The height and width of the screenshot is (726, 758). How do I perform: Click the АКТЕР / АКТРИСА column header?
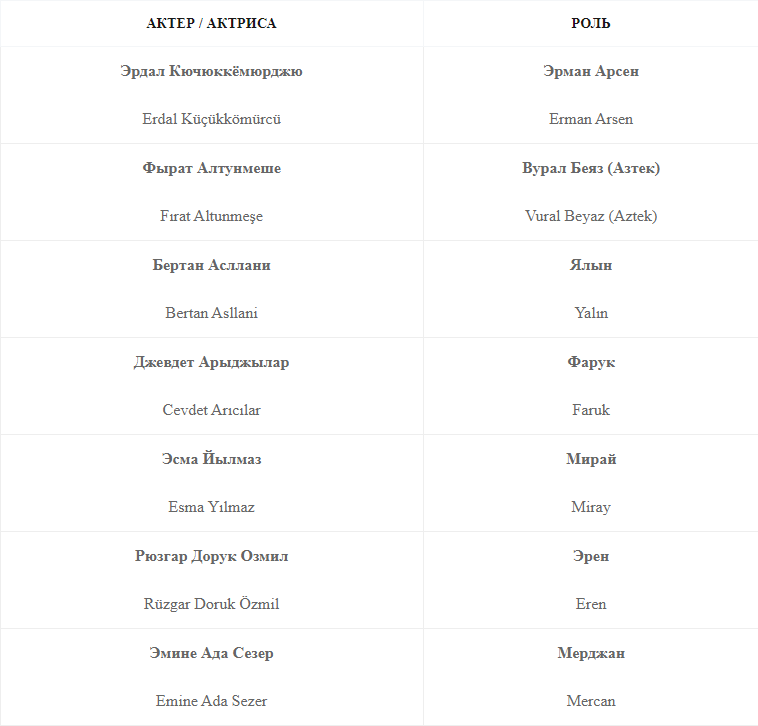click(211, 23)
